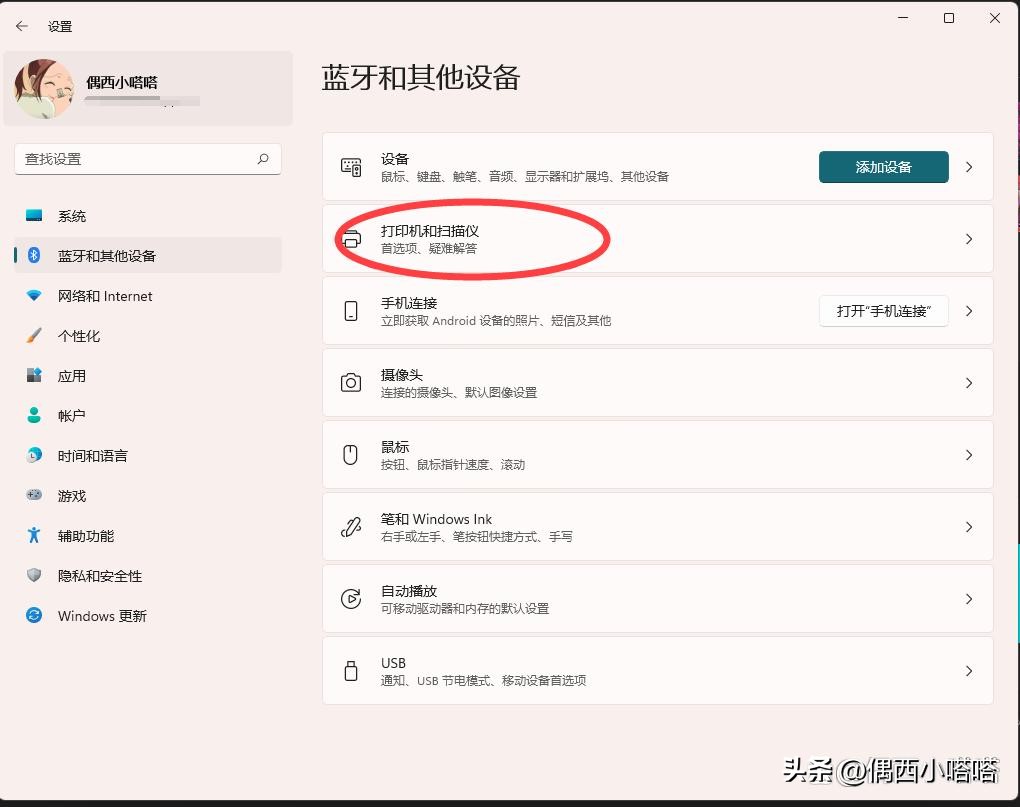Switch to the 系统 settings section
Image resolution: width=1020 pixels, height=807 pixels.
coord(70,216)
